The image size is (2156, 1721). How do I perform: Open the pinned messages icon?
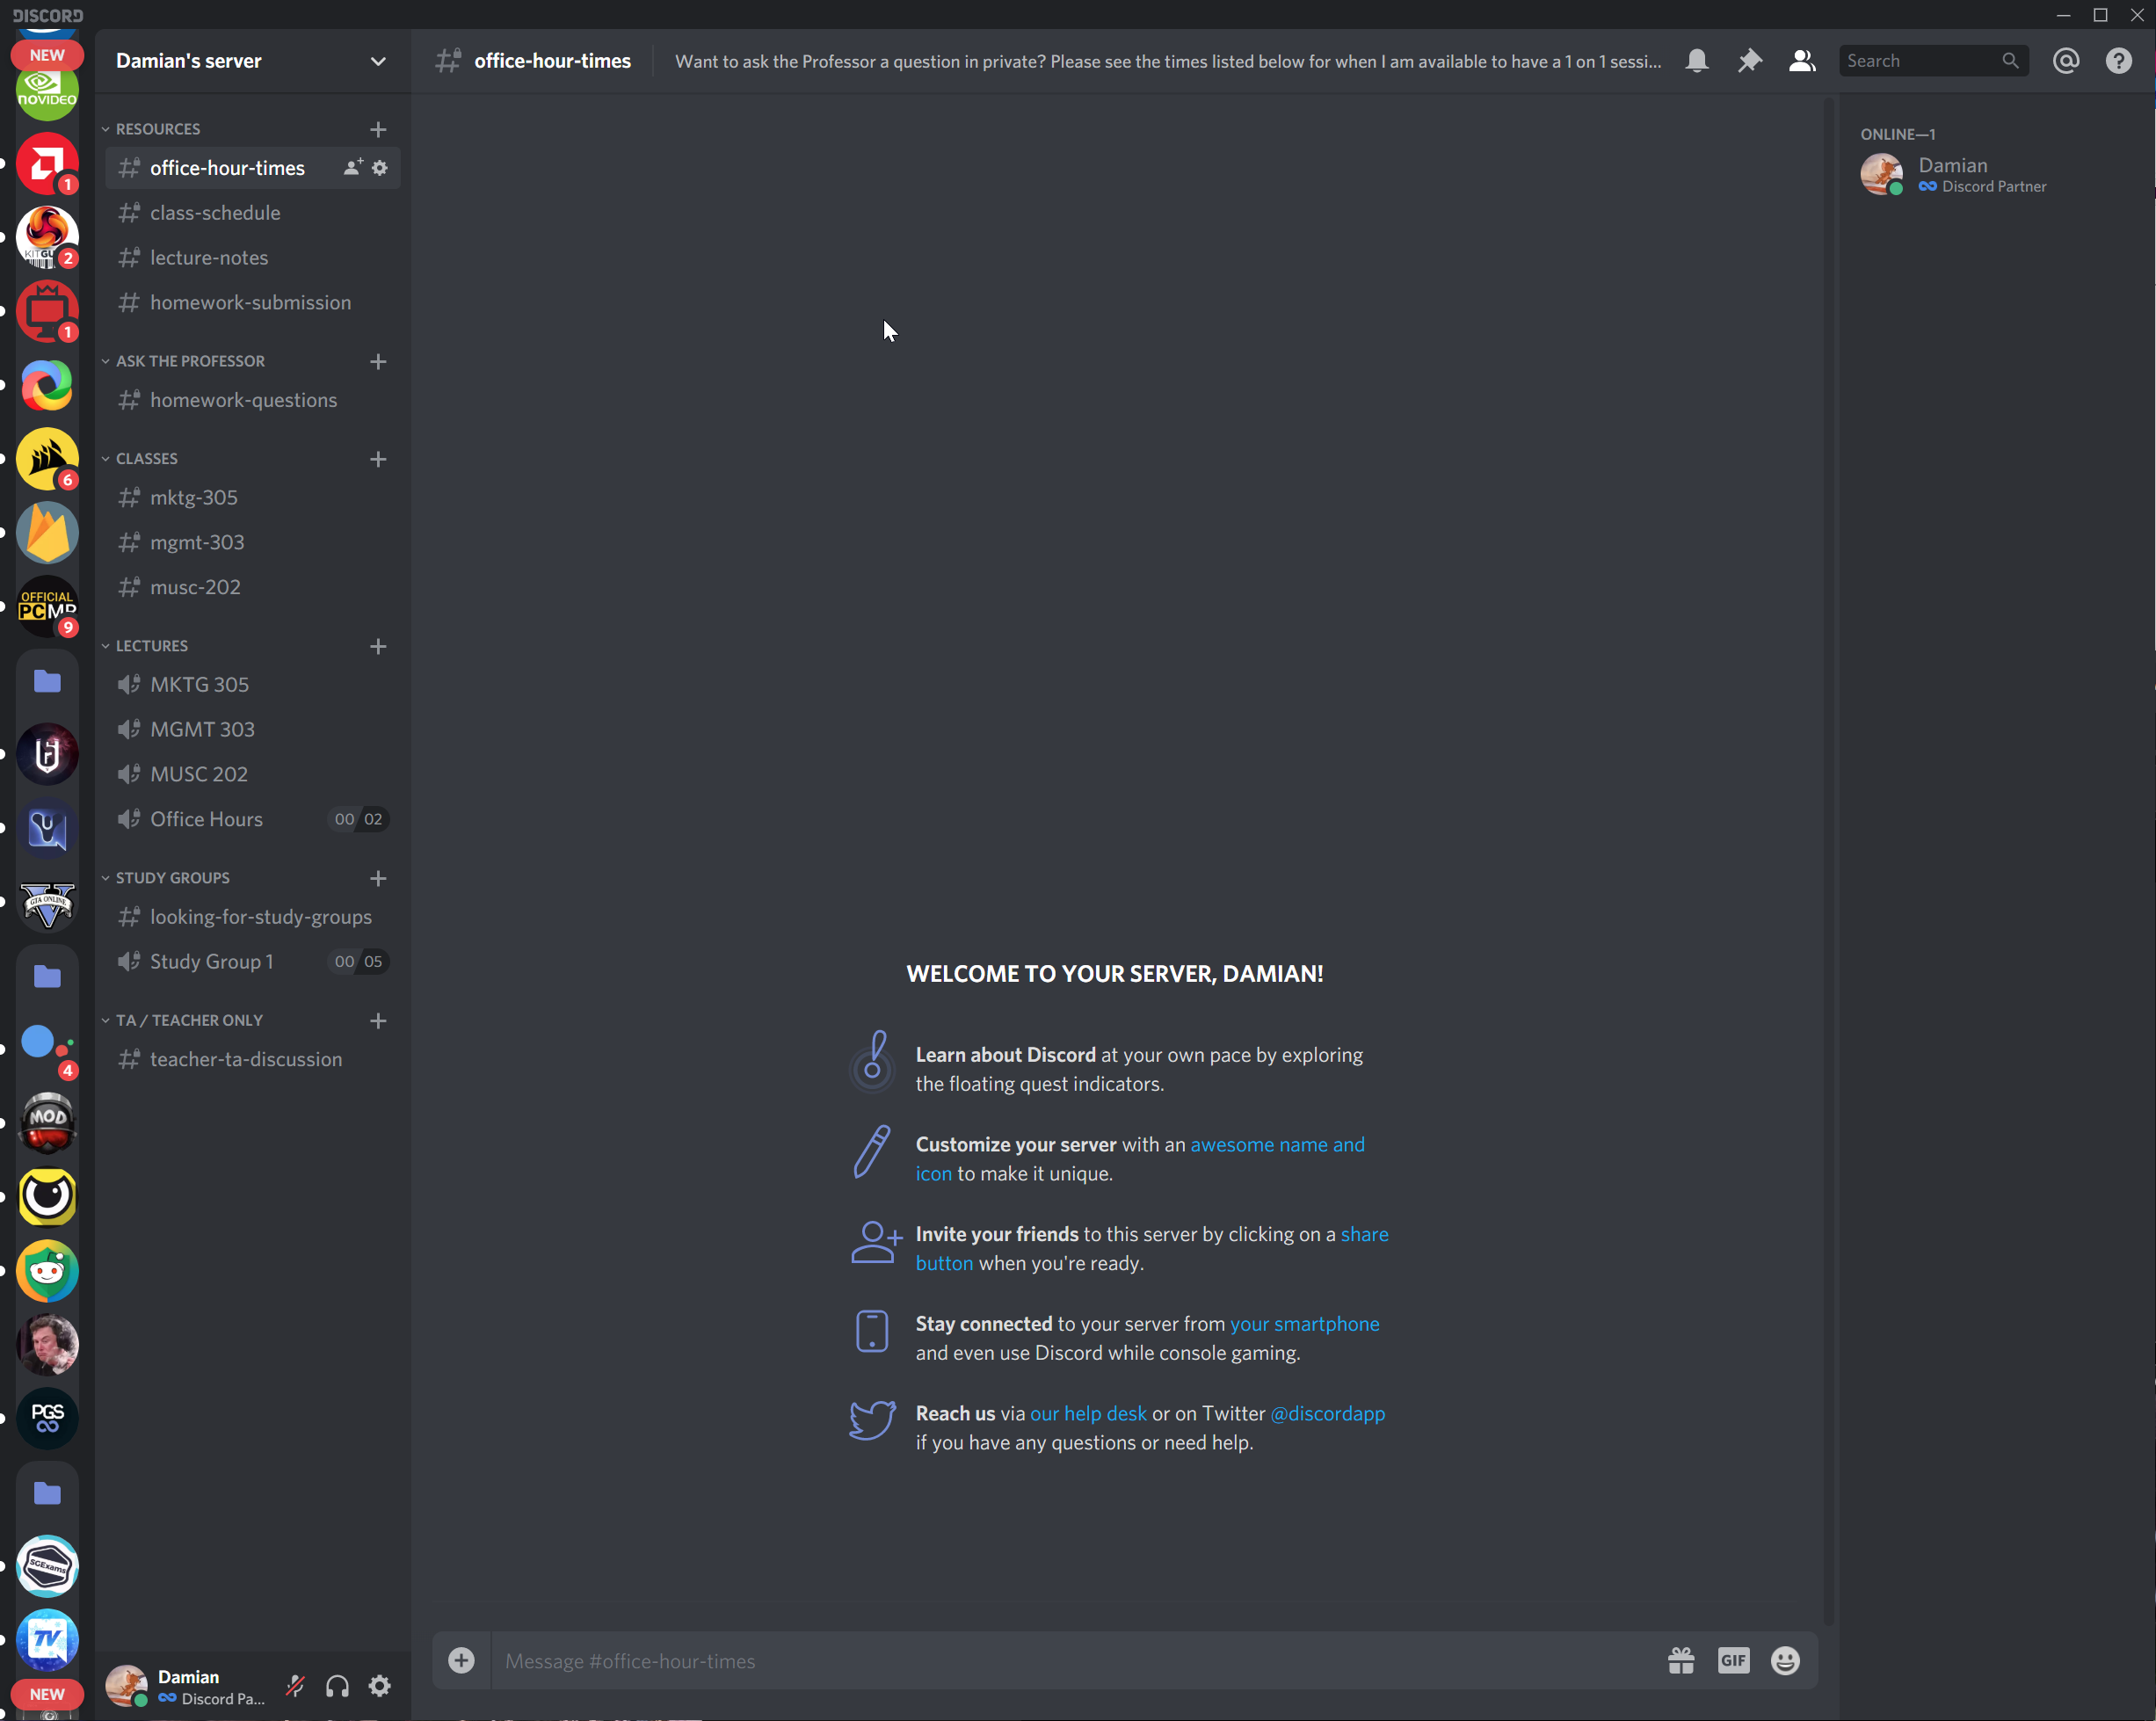pos(1749,61)
